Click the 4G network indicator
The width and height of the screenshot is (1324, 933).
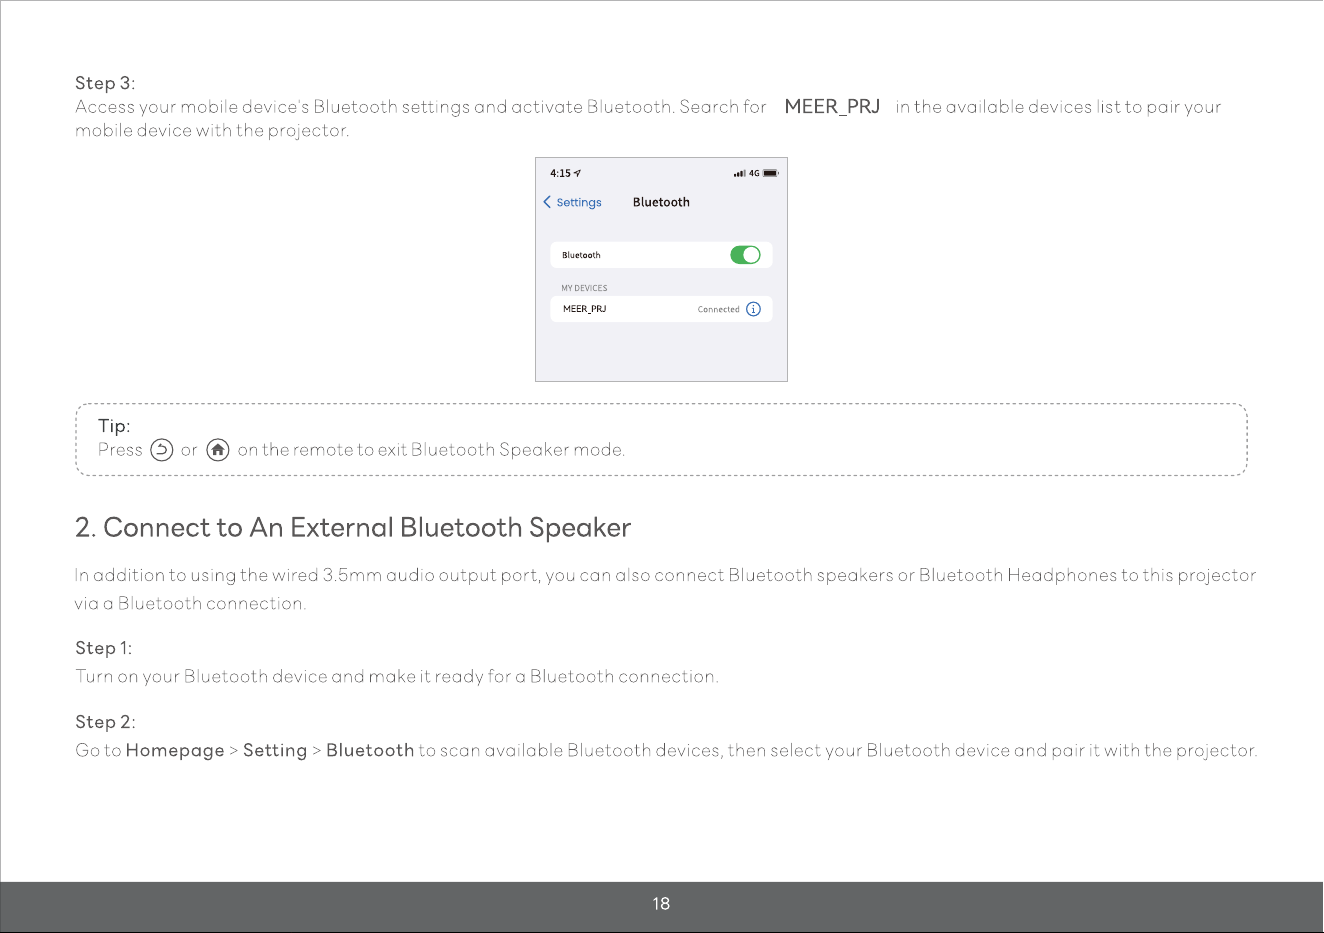click(754, 173)
